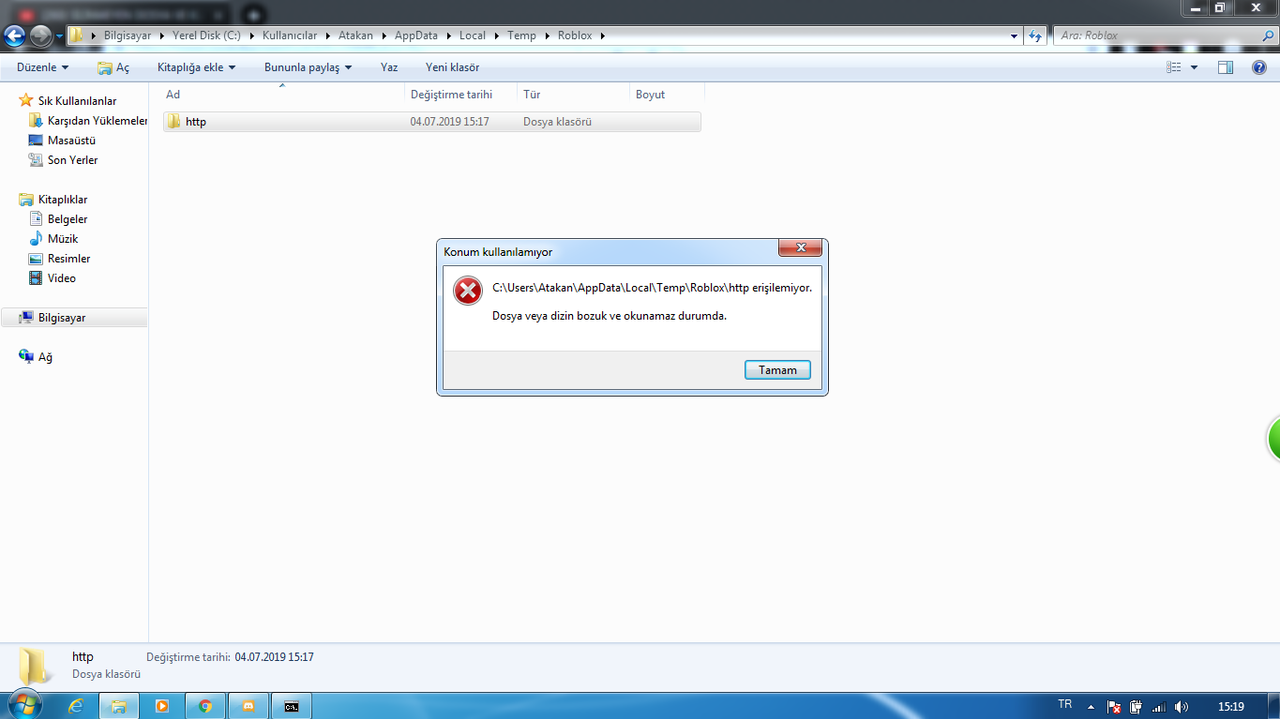1280x719 pixels.
Task: Open Internet Explorer from the taskbar
Action: (x=76, y=706)
